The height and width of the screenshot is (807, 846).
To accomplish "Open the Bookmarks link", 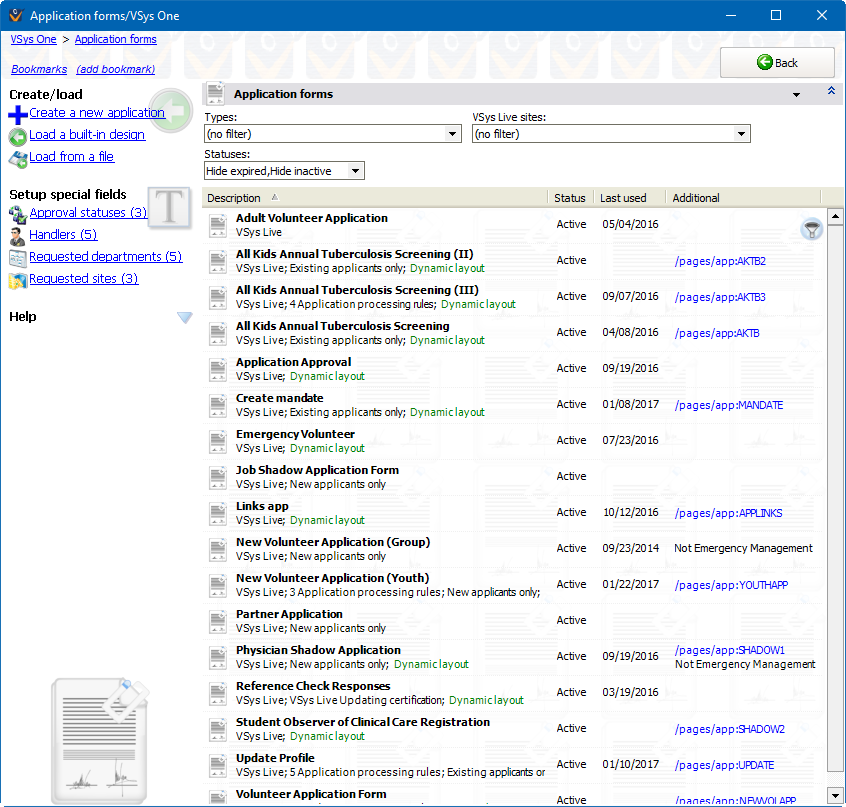I will coord(39,69).
